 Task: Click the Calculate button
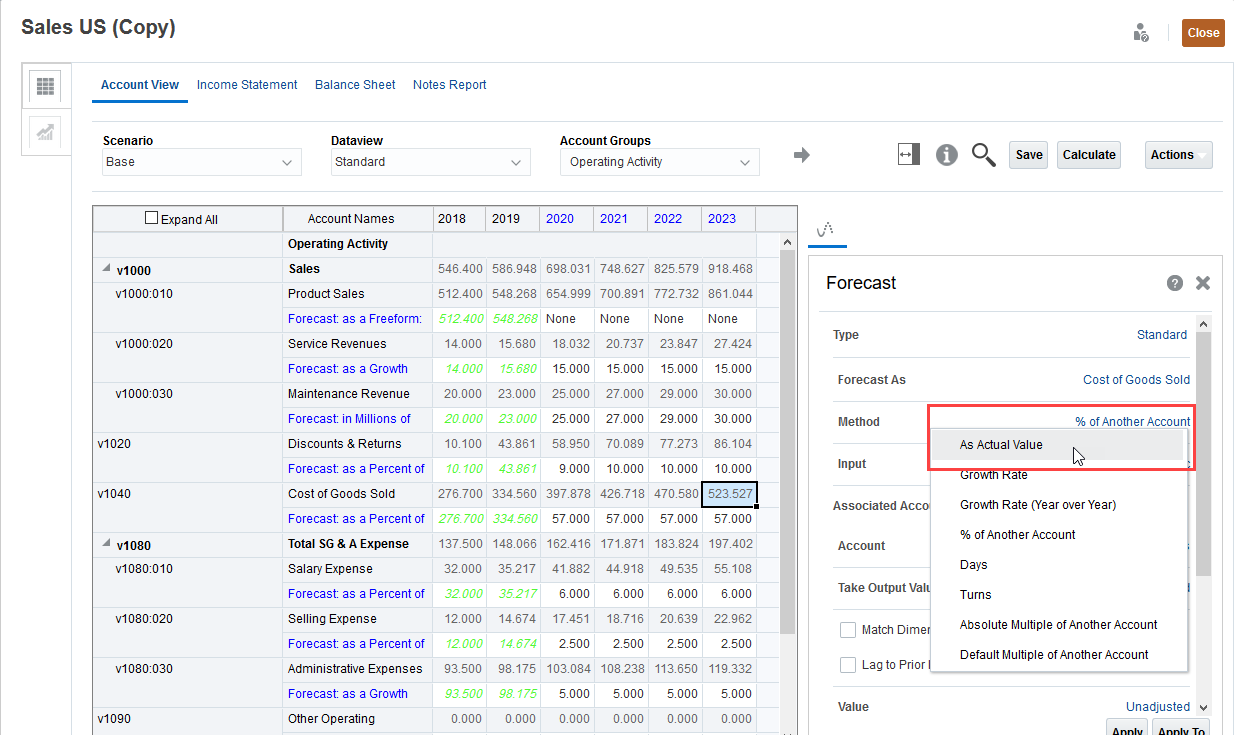(1088, 154)
